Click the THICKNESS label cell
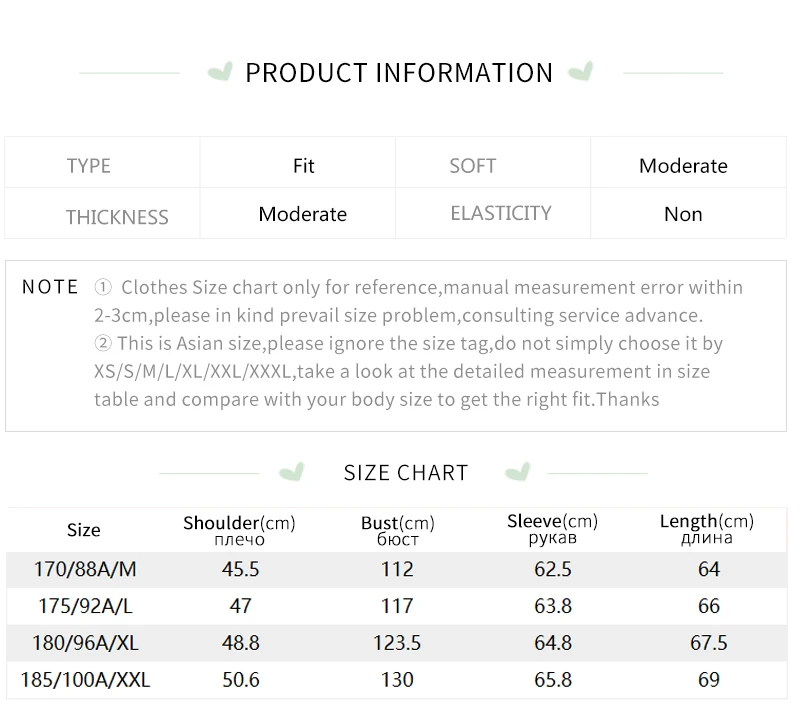Image resolution: width=800 pixels, height=721 pixels. tap(117, 216)
